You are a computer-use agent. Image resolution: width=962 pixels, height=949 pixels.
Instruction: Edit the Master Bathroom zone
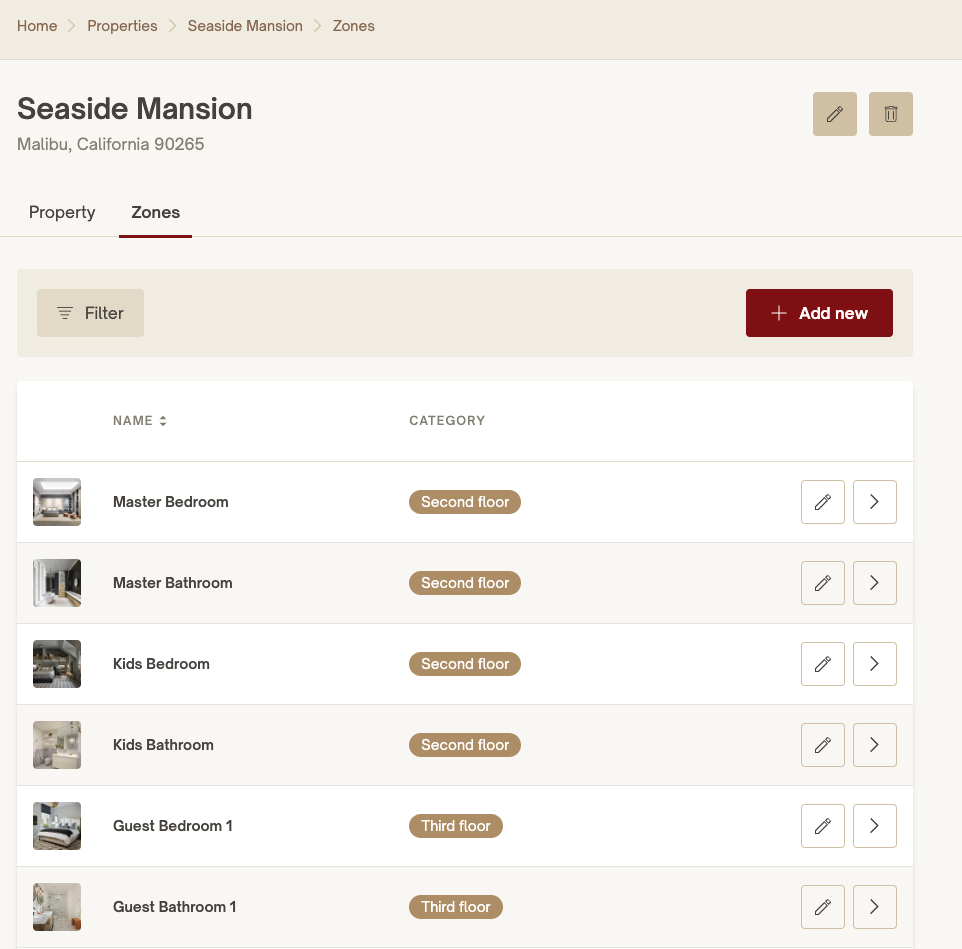click(822, 583)
